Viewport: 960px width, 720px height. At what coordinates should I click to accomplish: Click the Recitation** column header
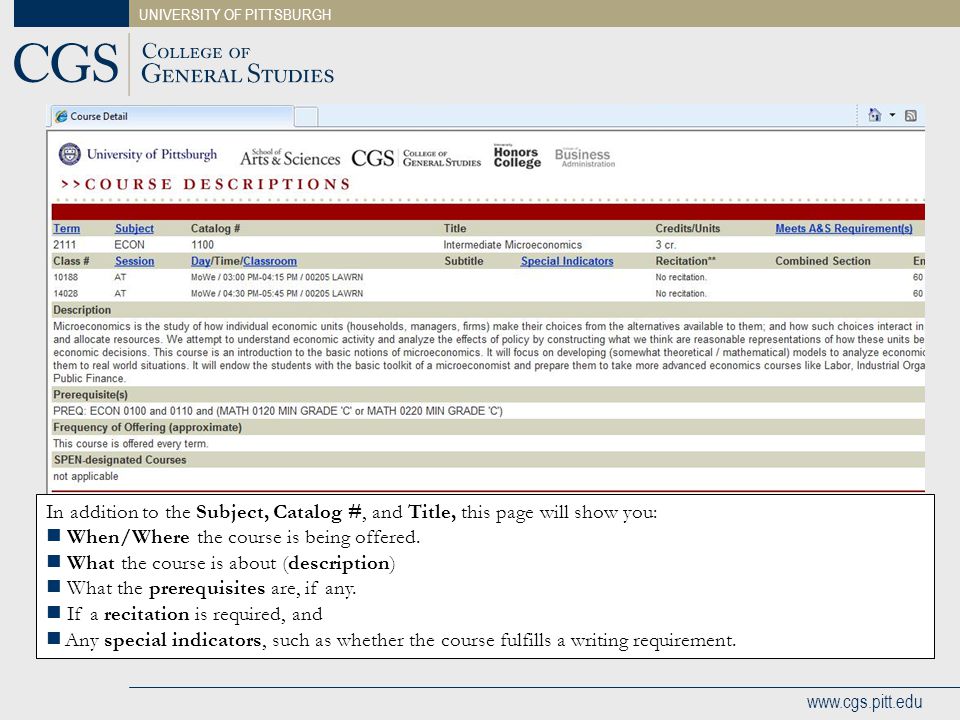pos(685,261)
